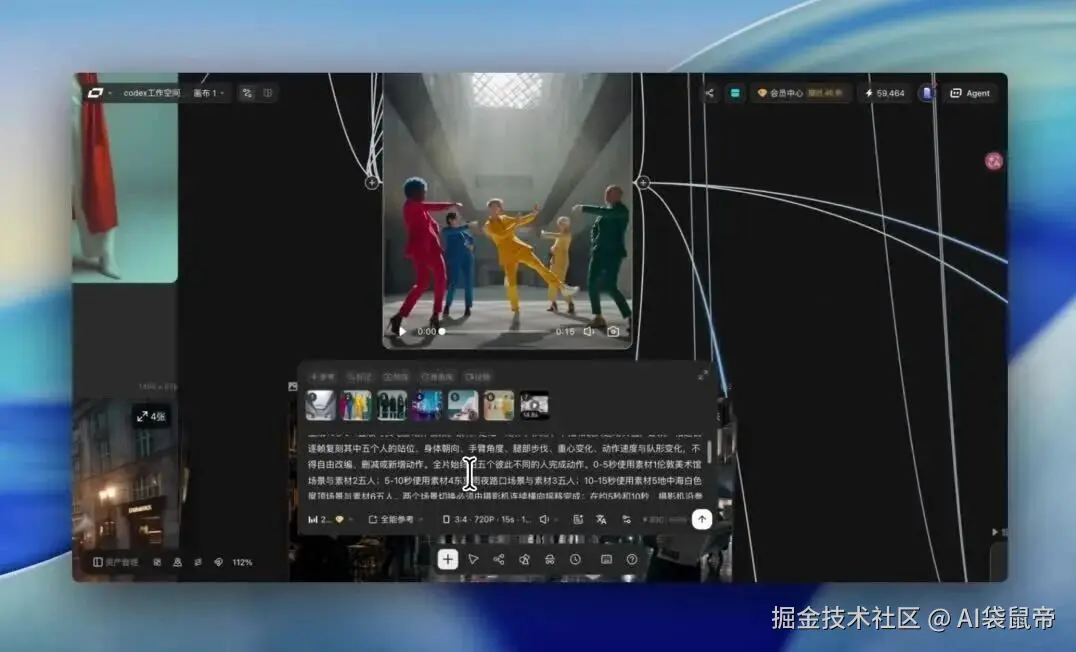Image resolution: width=1076 pixels, height=652 pixels.
Task: Select reference thumbnail 2 colorful suits
Action: 356,406
